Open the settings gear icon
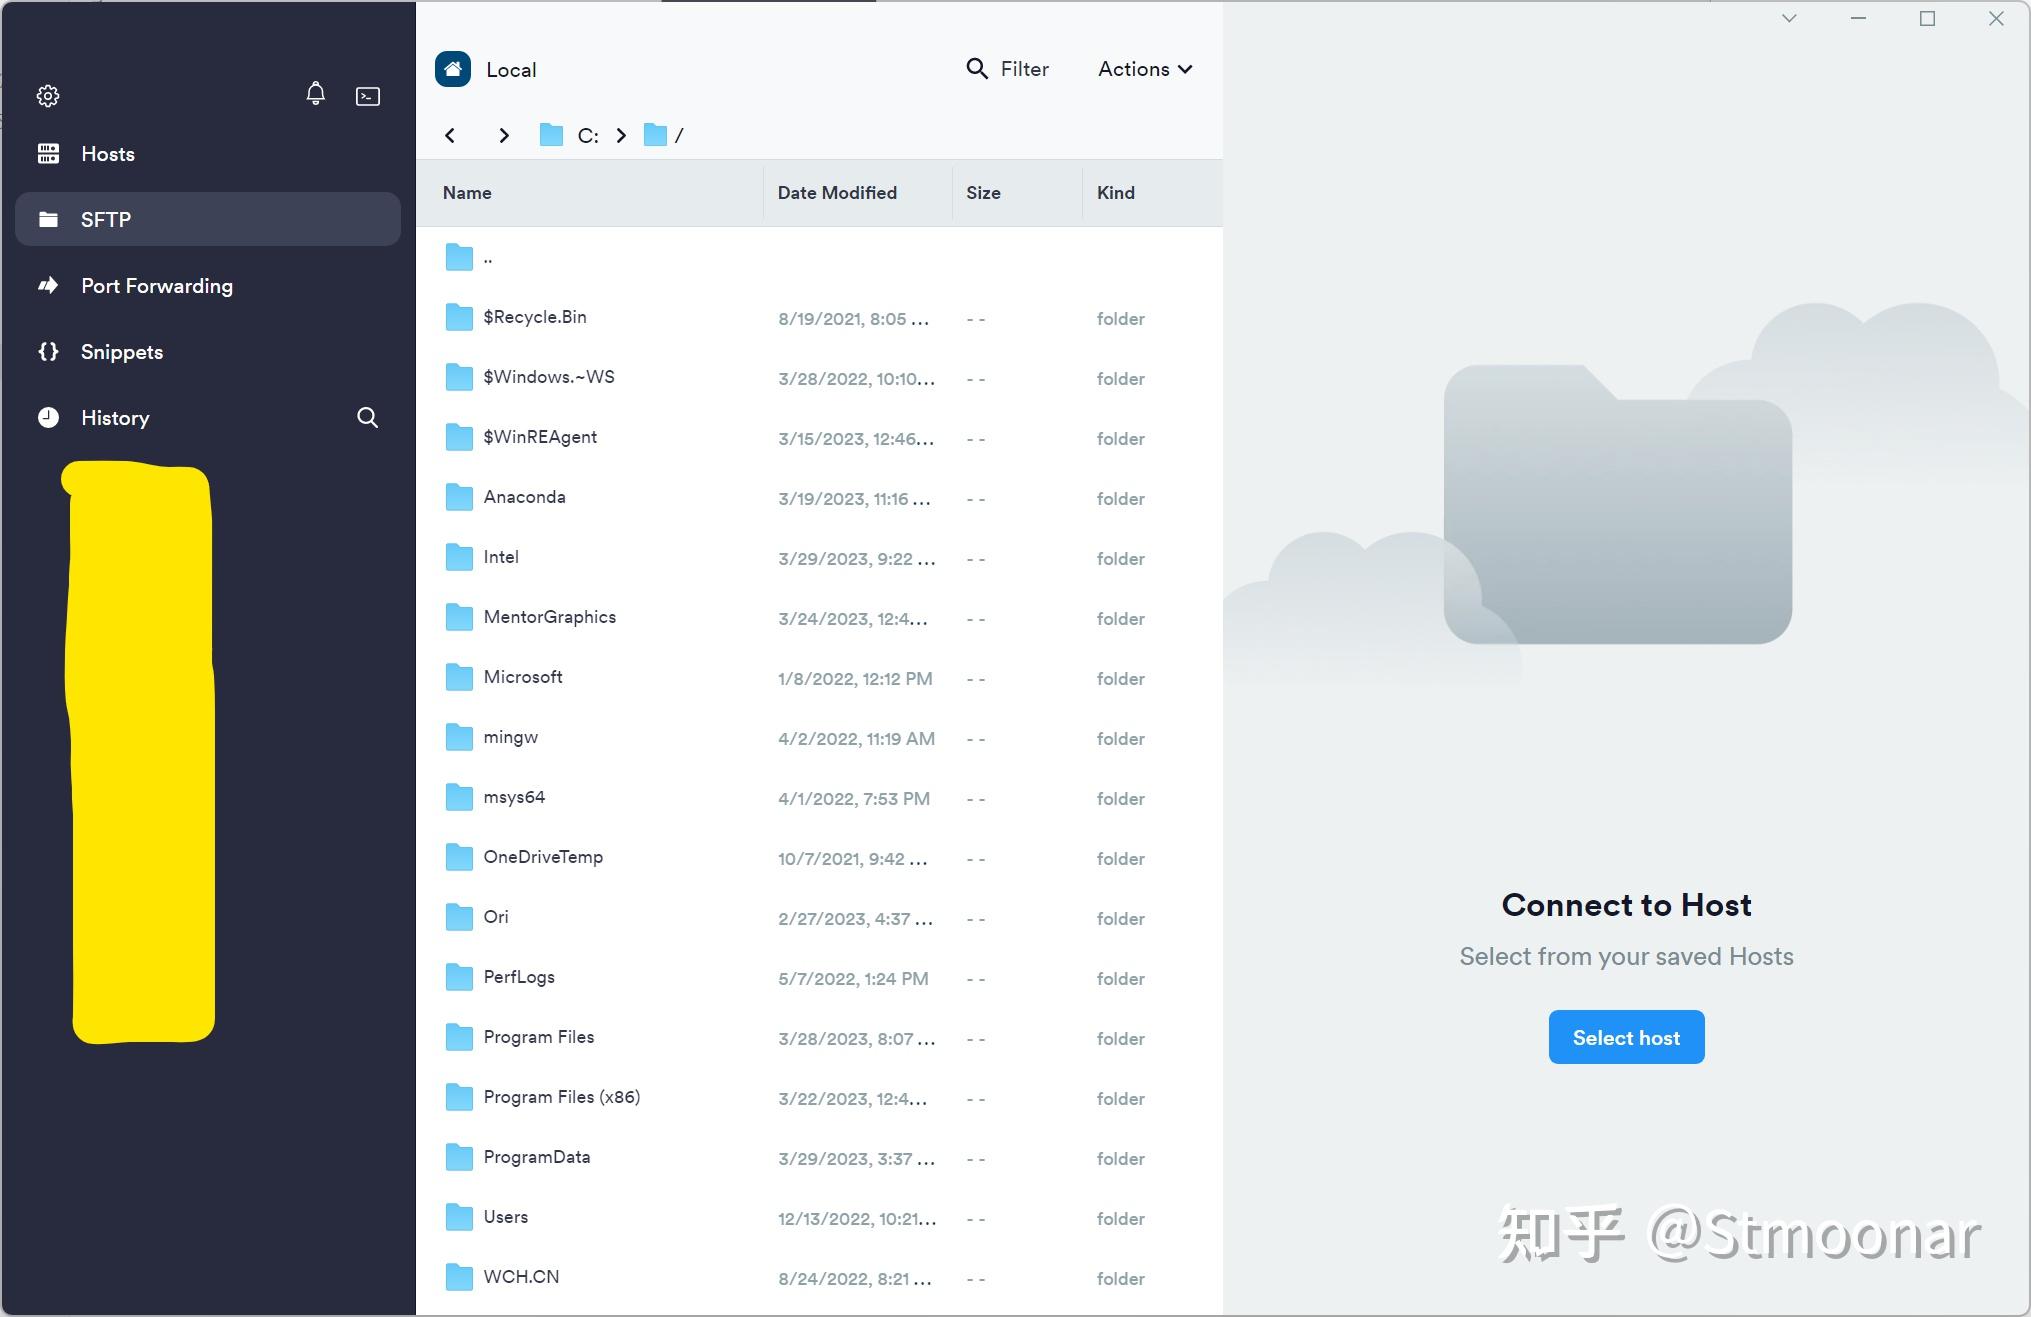 click(x=48, y=96)
